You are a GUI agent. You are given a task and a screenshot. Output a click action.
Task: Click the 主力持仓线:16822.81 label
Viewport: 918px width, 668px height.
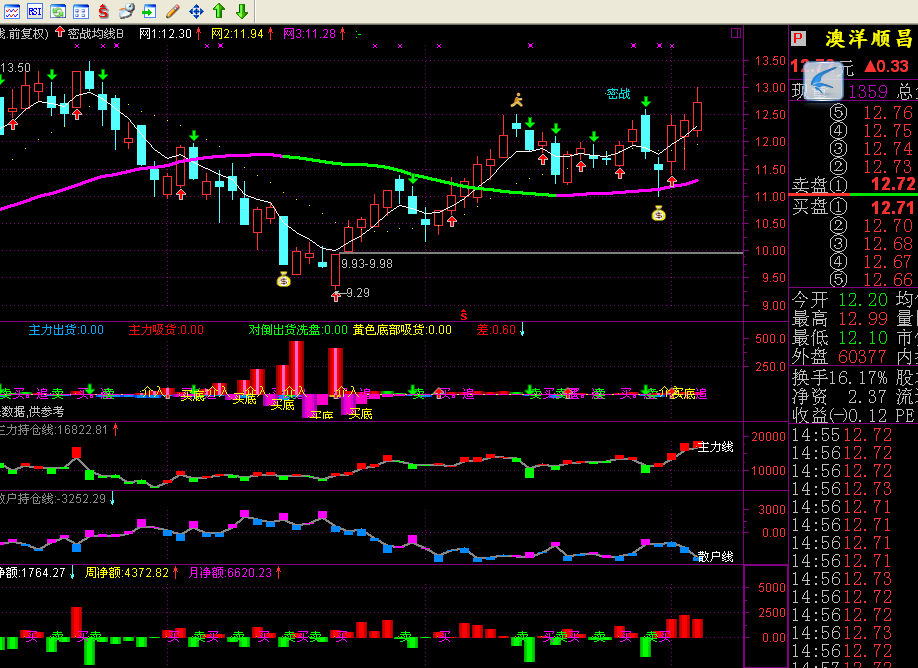coord(54,430)
